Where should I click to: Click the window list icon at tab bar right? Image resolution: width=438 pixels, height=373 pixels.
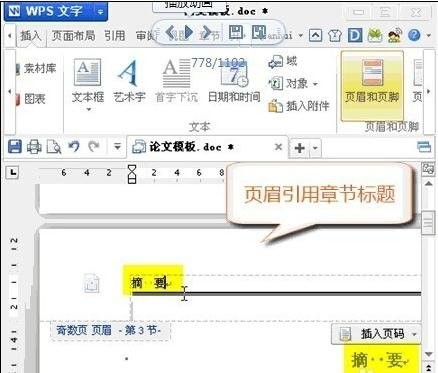coord(424,147)
